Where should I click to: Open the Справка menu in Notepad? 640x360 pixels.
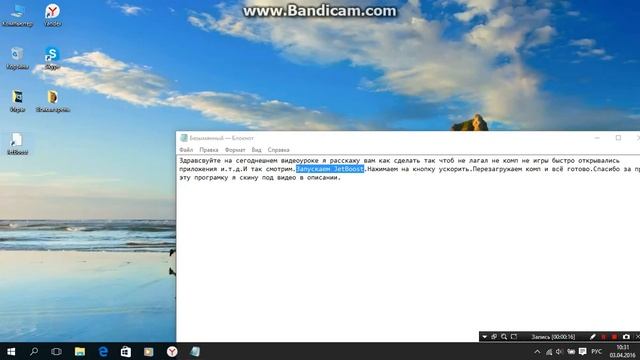278,150
